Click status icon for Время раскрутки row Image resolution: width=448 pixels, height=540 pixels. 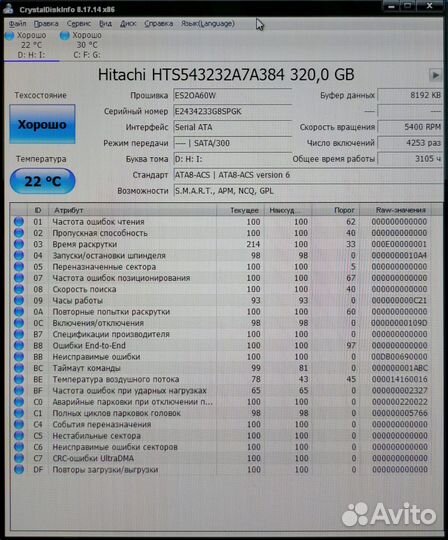pos(19,244)
